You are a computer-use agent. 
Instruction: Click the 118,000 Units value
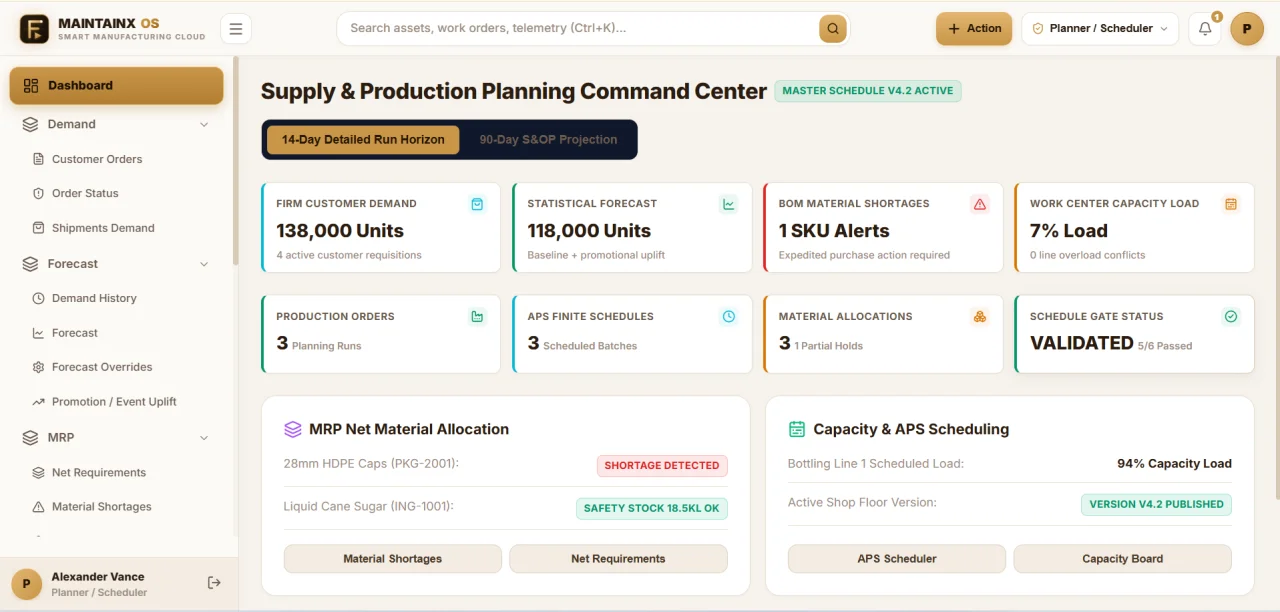coord(589,231)
